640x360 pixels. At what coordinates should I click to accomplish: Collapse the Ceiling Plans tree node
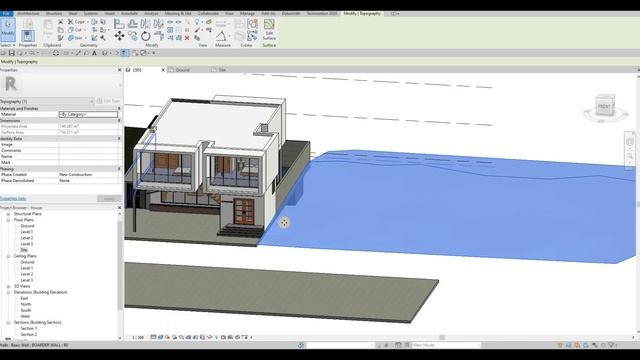tap(8, 256)
